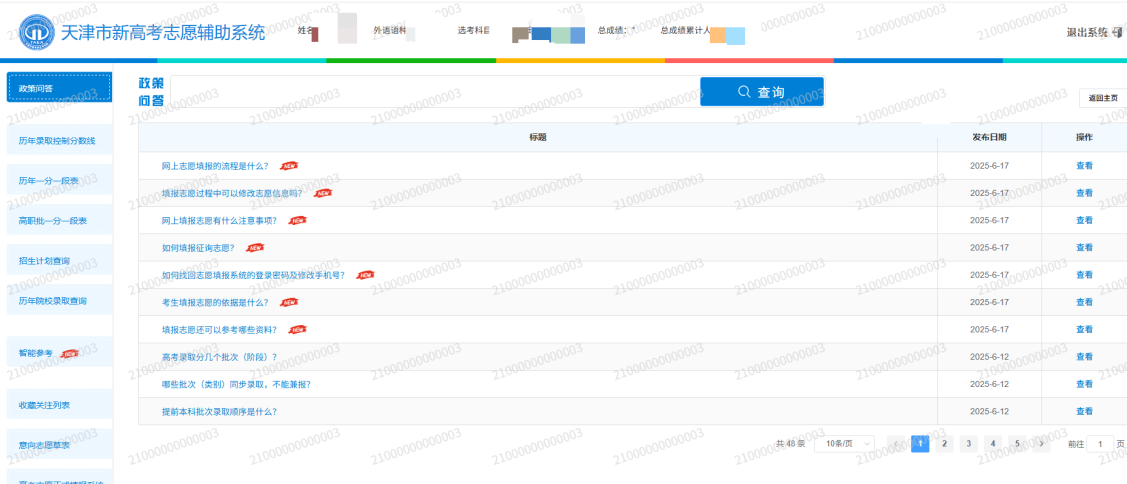Viewport: 1127px width, 484px height.
Task: Click NEW badge next to 网上志愿填报的流程是什么
Action: click(289, 165)
